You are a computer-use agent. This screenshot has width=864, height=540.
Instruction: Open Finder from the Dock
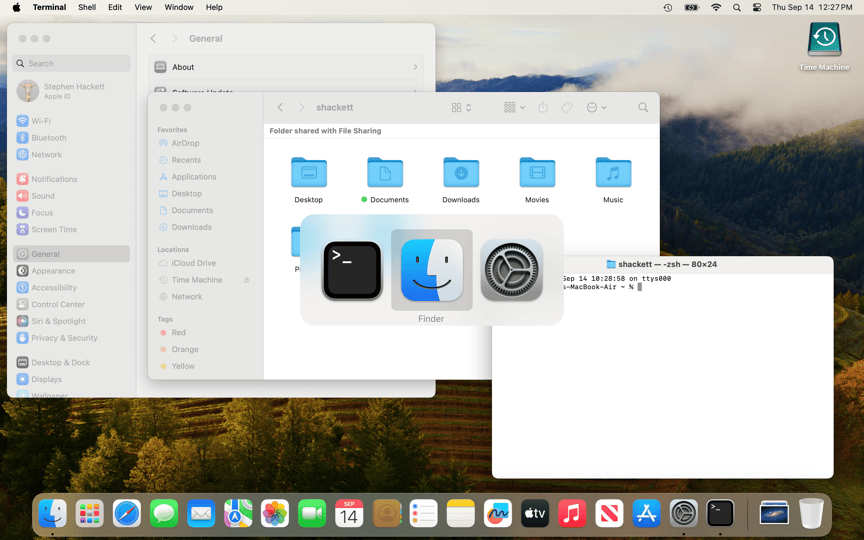[x=52, y=514]
